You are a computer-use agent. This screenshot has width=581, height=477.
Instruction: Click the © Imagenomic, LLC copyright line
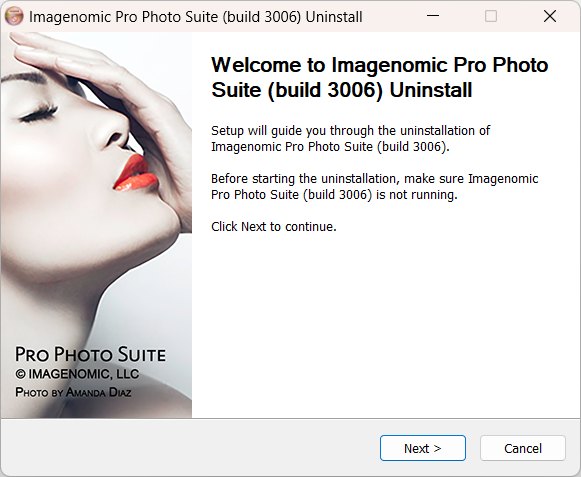tap(77, 374)
